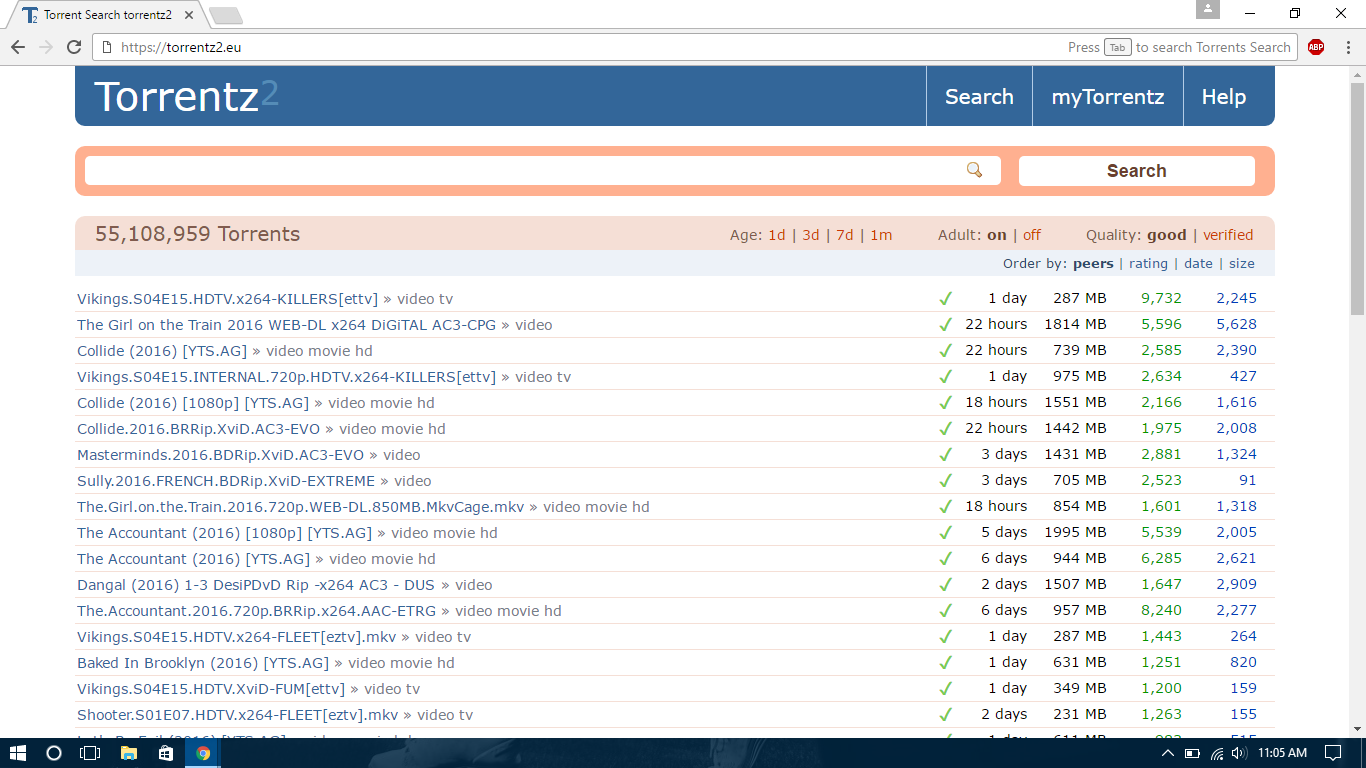Click the 9,732 seeders value
The height and width of the screenshot is (768, 1366).
click(x=1161, y=298)
